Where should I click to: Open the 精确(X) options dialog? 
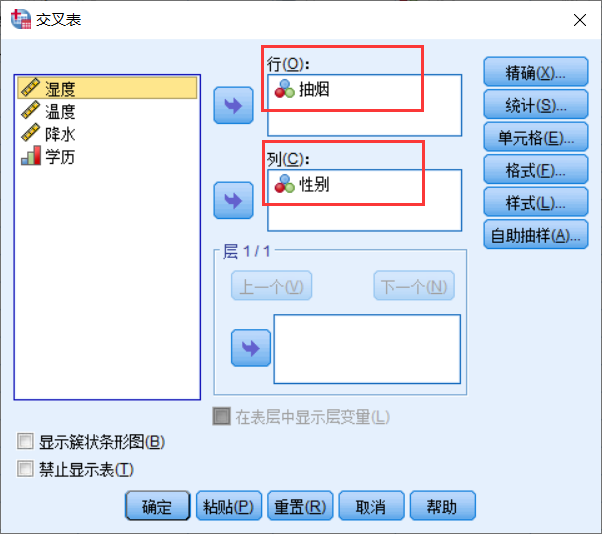point(536,72)
